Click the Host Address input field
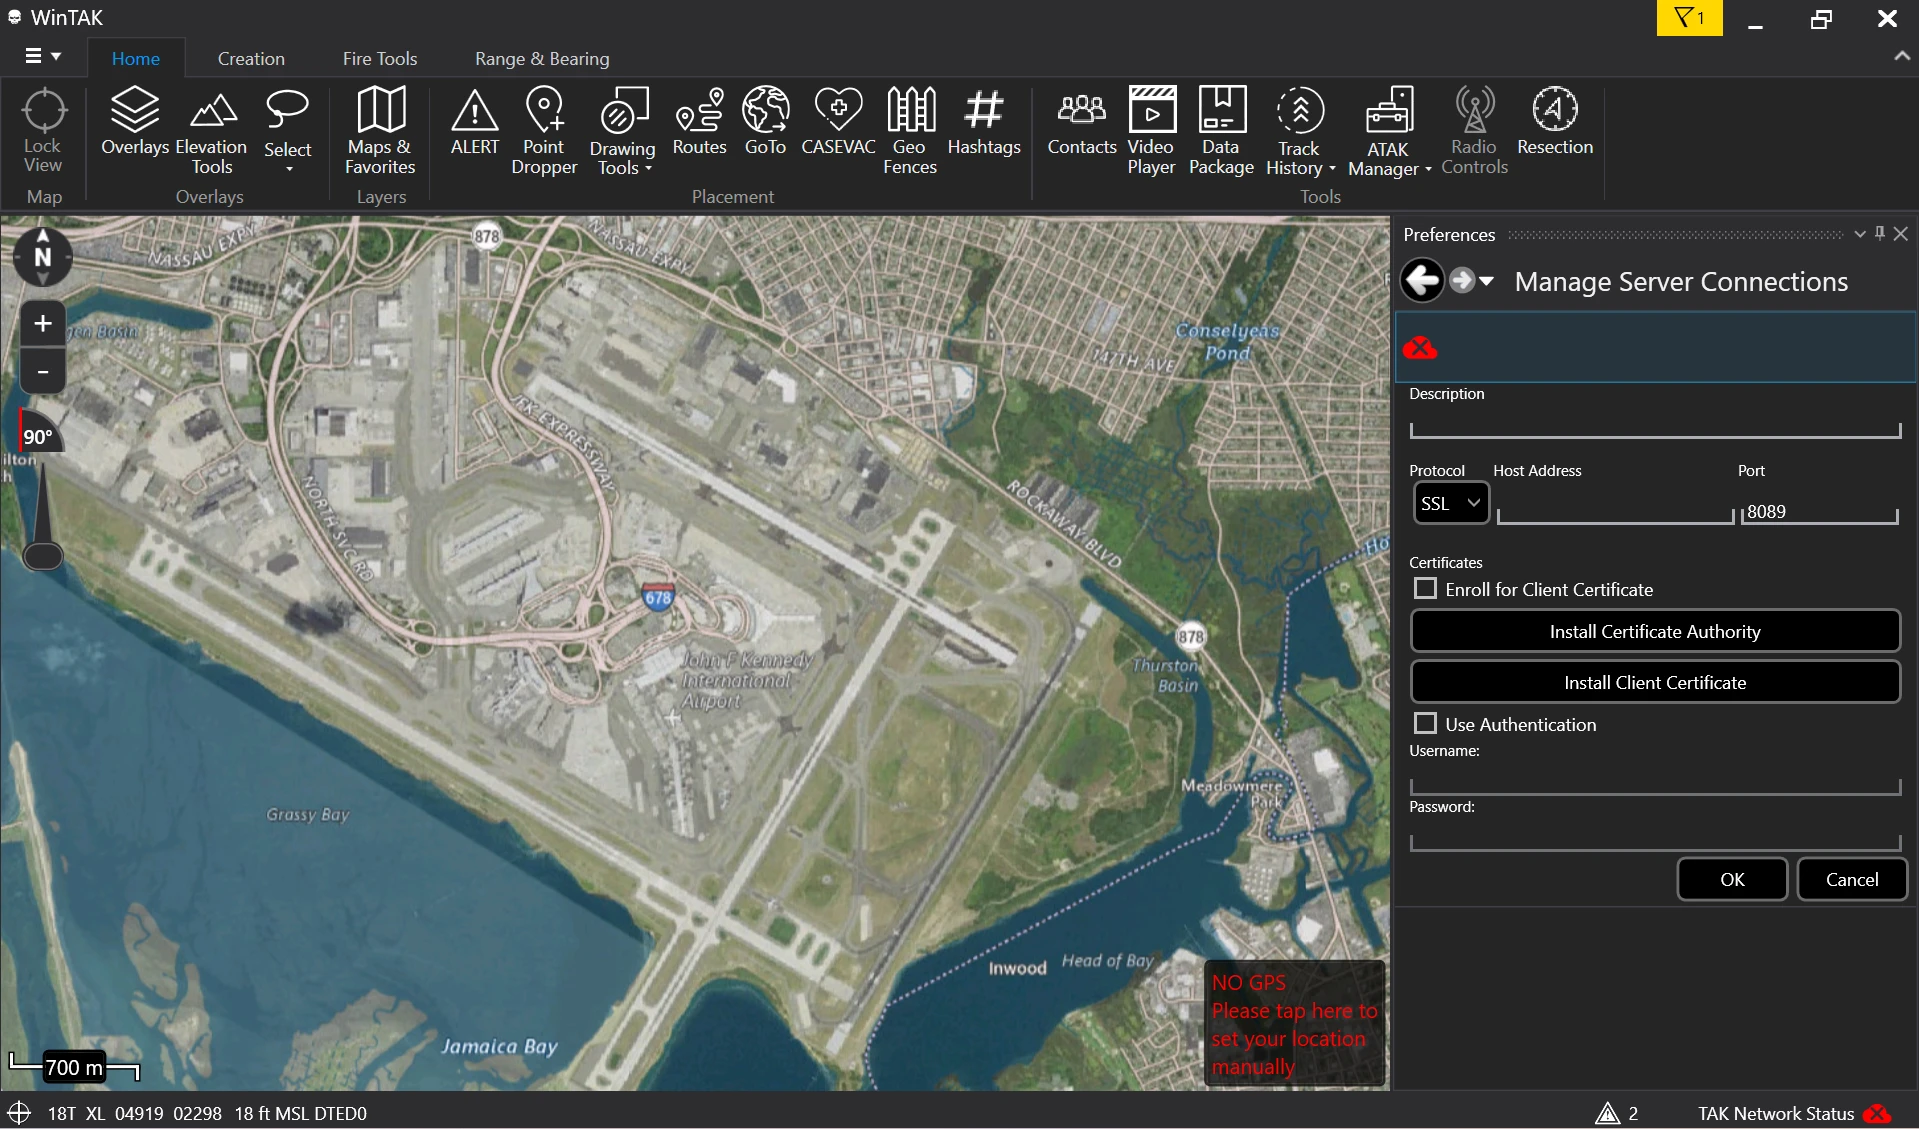Screen dimensions: 1919x1129 [1615, 511]
